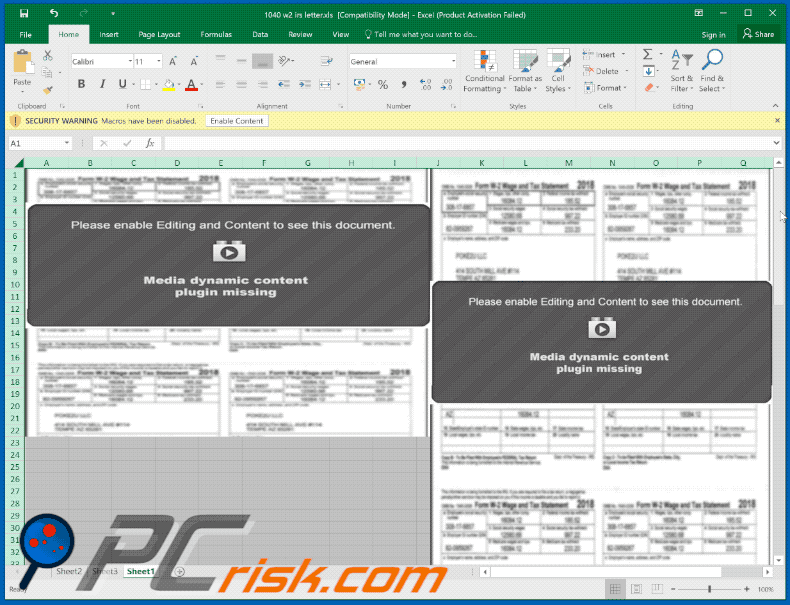Open the Calibri font name dropdown
The height and width of the screenshot is (605, 790).
130,61
